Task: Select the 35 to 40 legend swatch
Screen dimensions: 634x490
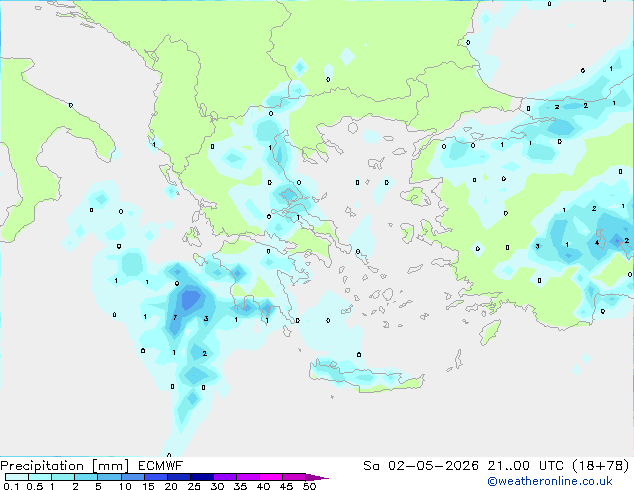Action: click(247, 477)
